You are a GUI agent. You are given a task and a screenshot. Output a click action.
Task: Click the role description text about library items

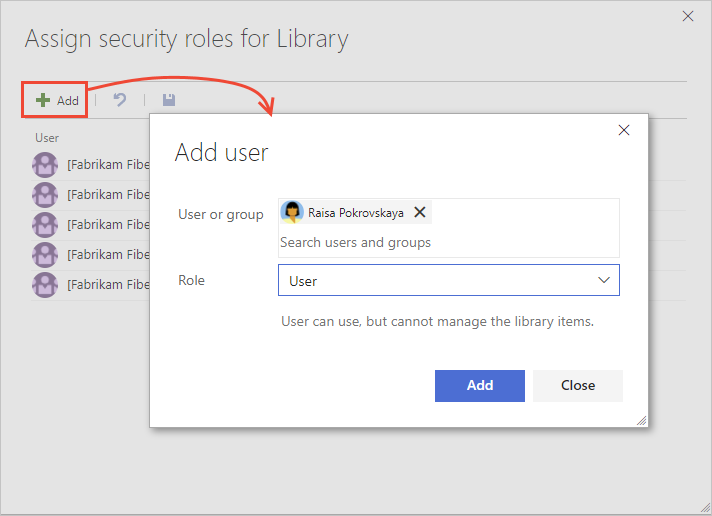437,322
